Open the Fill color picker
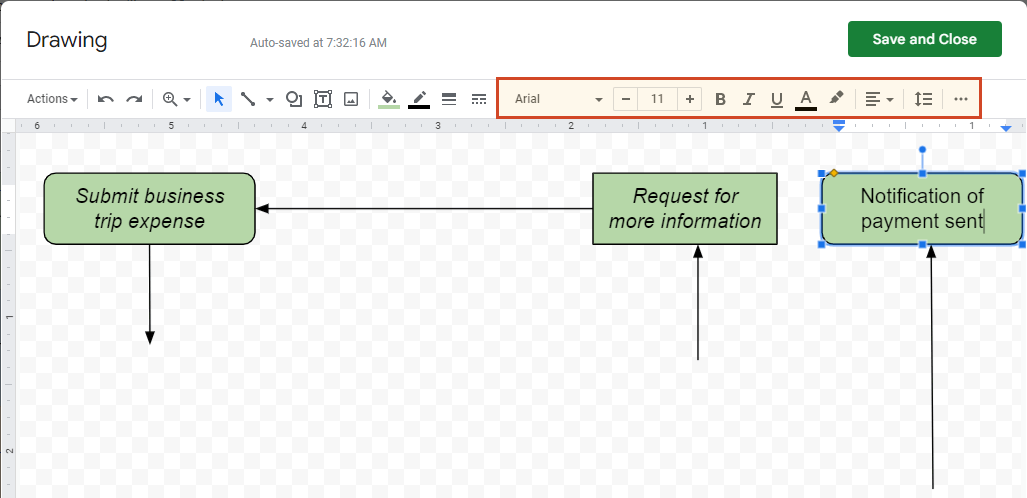Image resolution: width=1027 pixels, height=498 pixels. coord(389,99)
